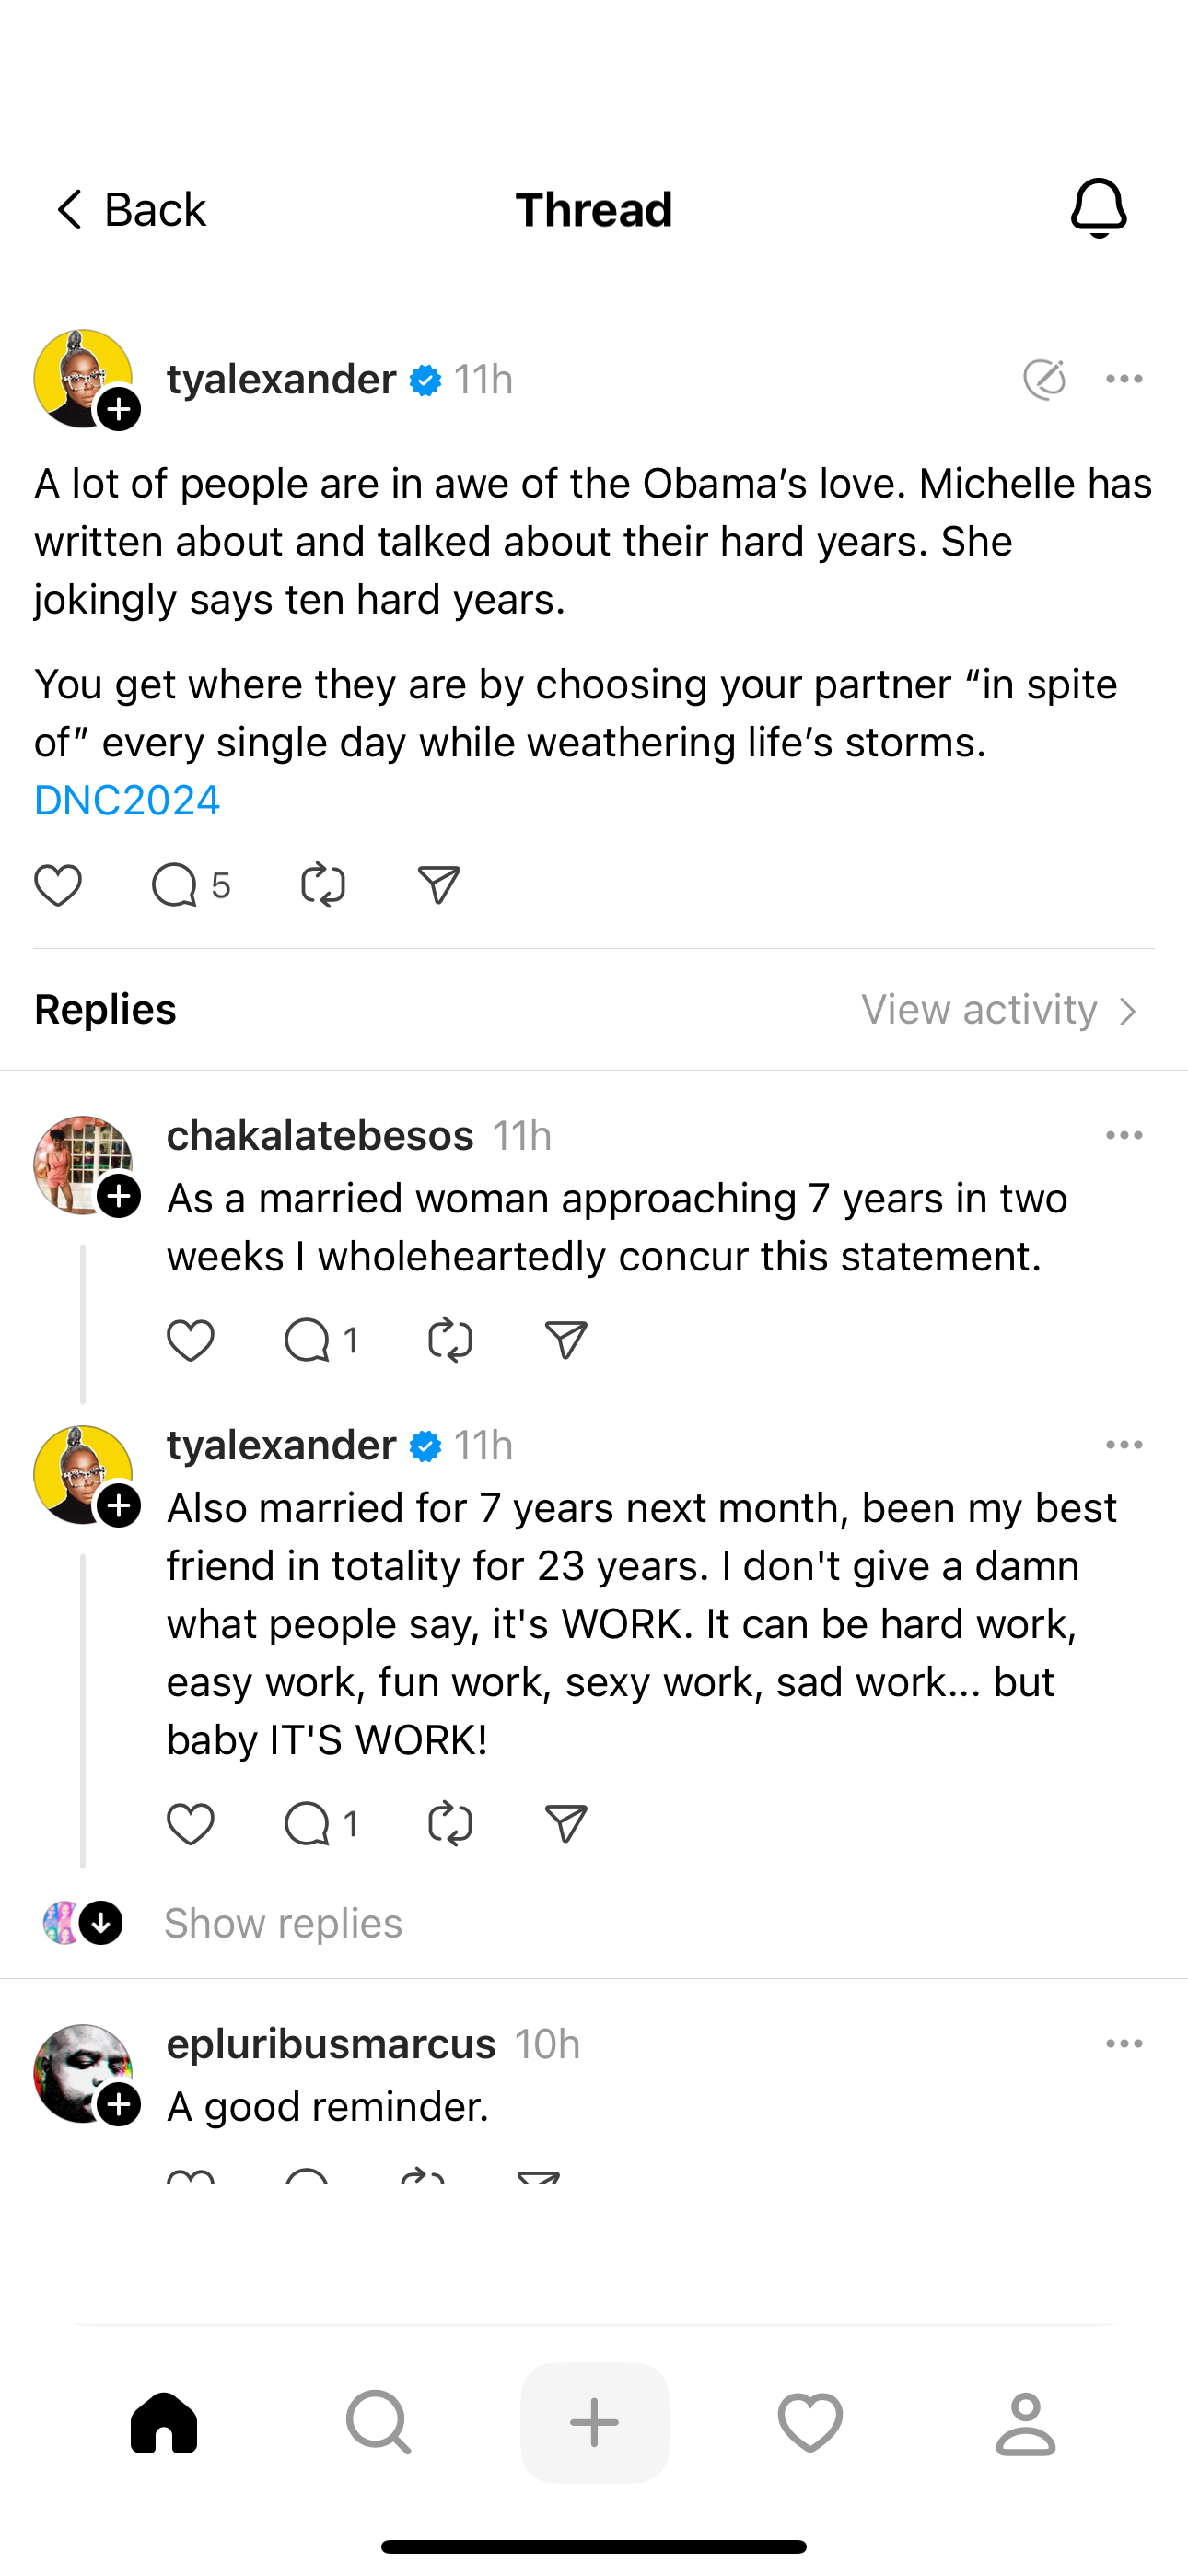Open the Search tab
The height and width of the screenshot is (2576, 1188).
click(378, 2422)
